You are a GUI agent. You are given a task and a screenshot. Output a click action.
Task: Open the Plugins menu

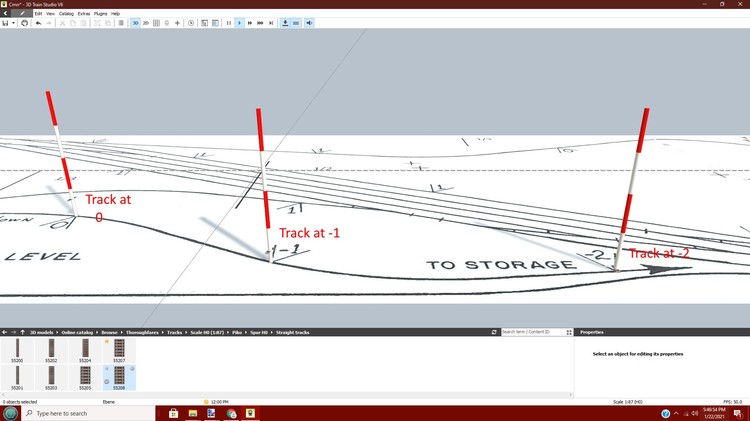(x=100, y=13)
